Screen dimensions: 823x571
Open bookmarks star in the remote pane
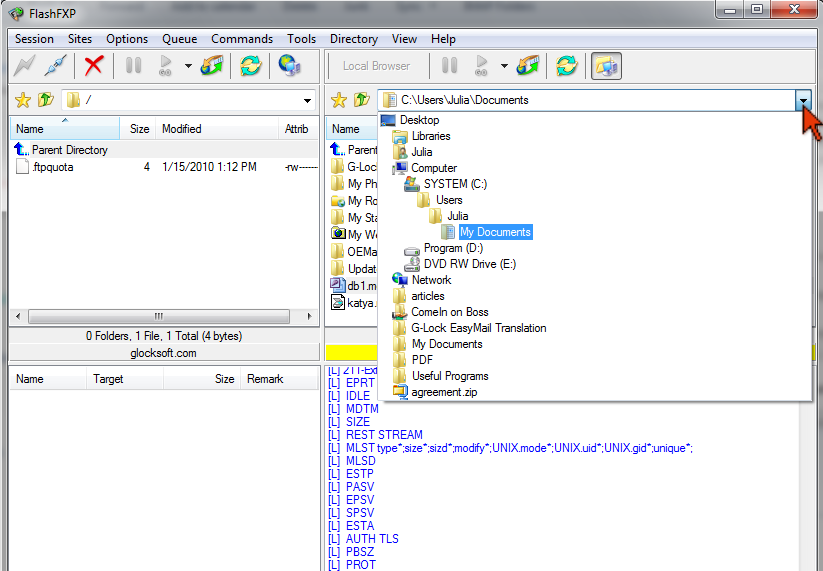23,100
